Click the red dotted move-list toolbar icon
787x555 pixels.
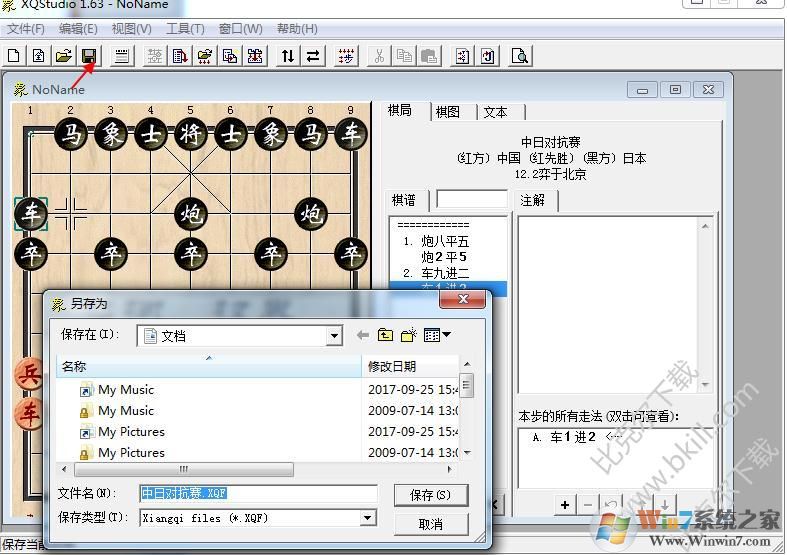pos(346,56)
